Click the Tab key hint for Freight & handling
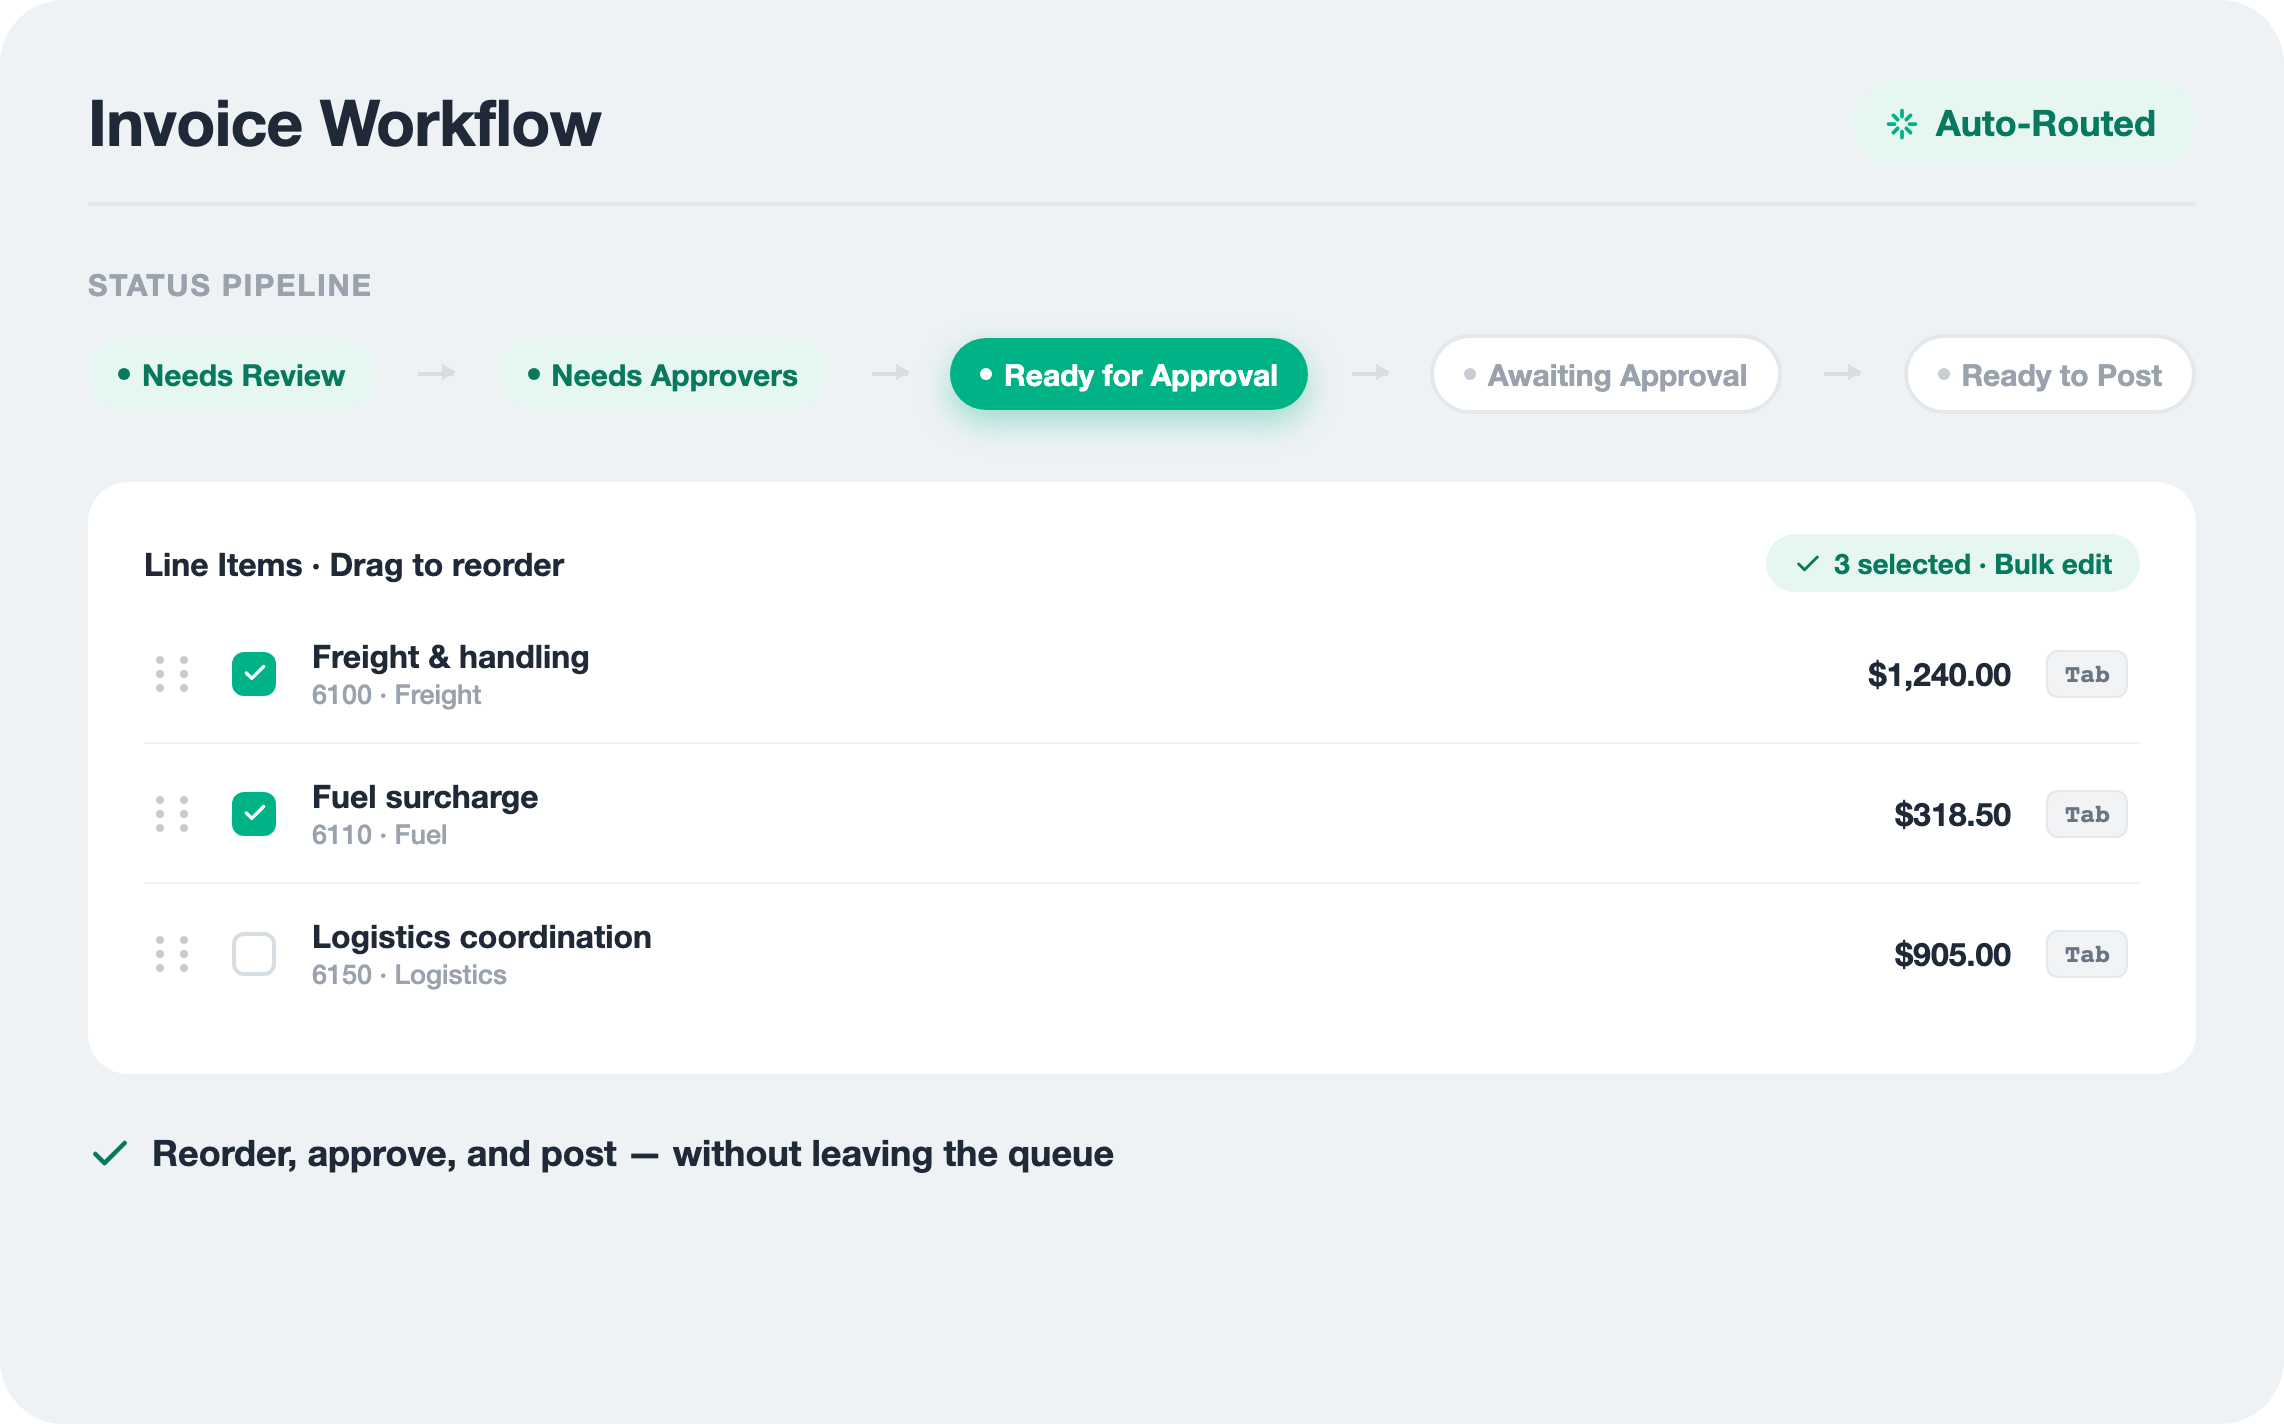2284x1424 pixels. pos(2086,674)
